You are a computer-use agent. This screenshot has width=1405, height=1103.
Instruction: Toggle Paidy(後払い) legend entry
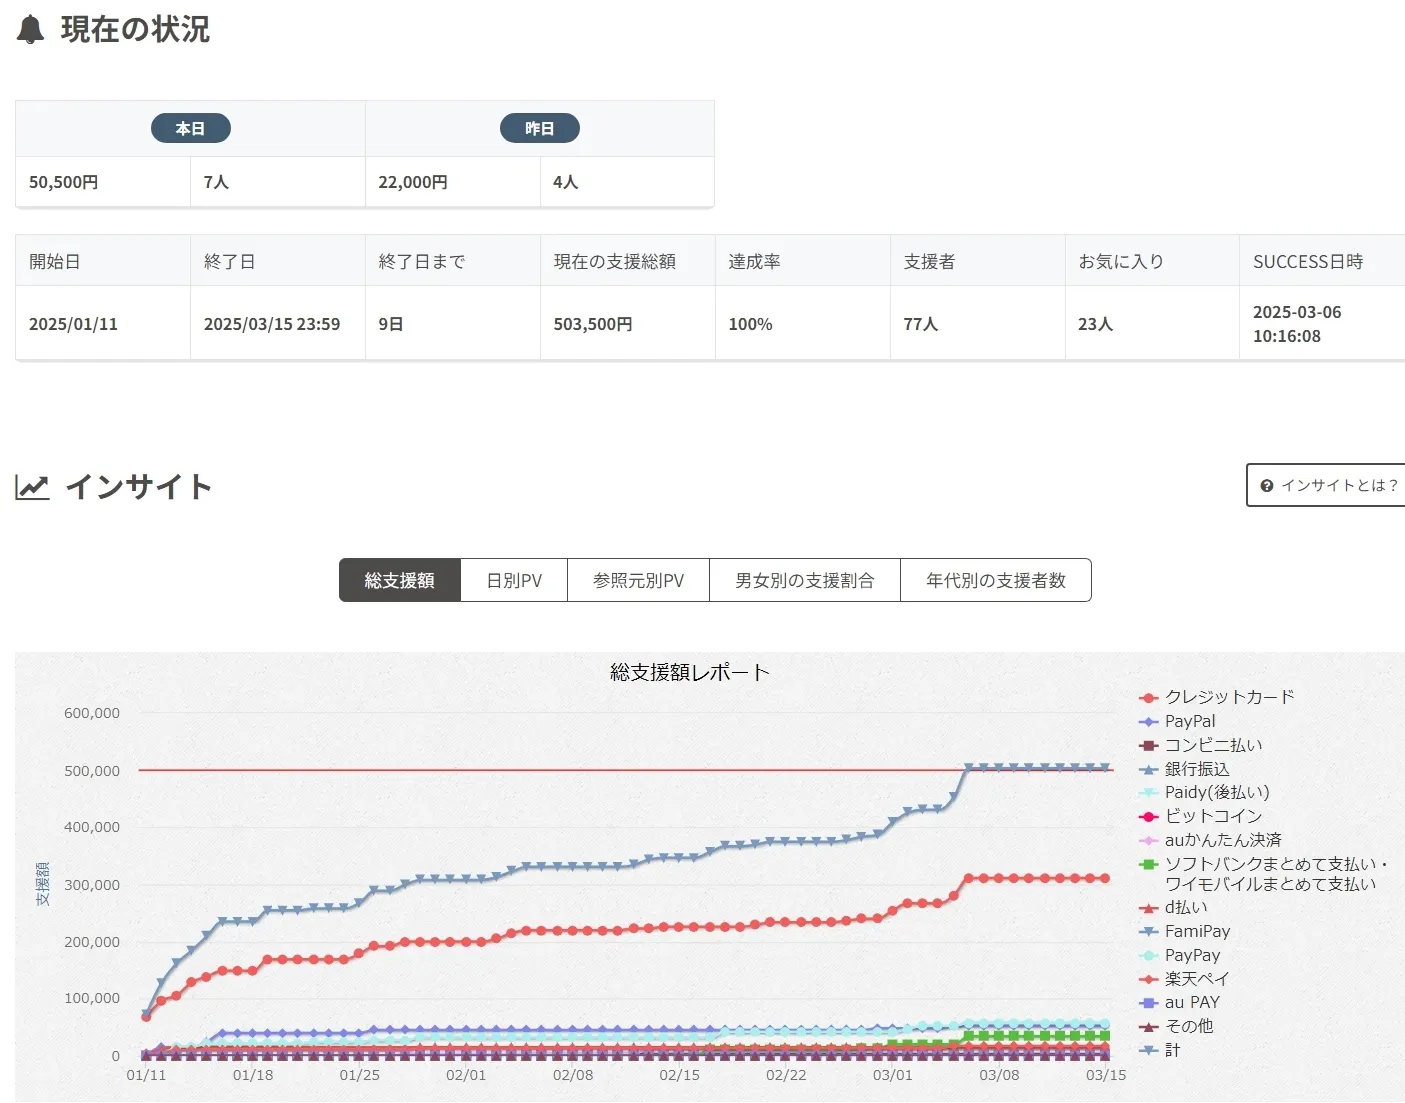point(1216,792)
